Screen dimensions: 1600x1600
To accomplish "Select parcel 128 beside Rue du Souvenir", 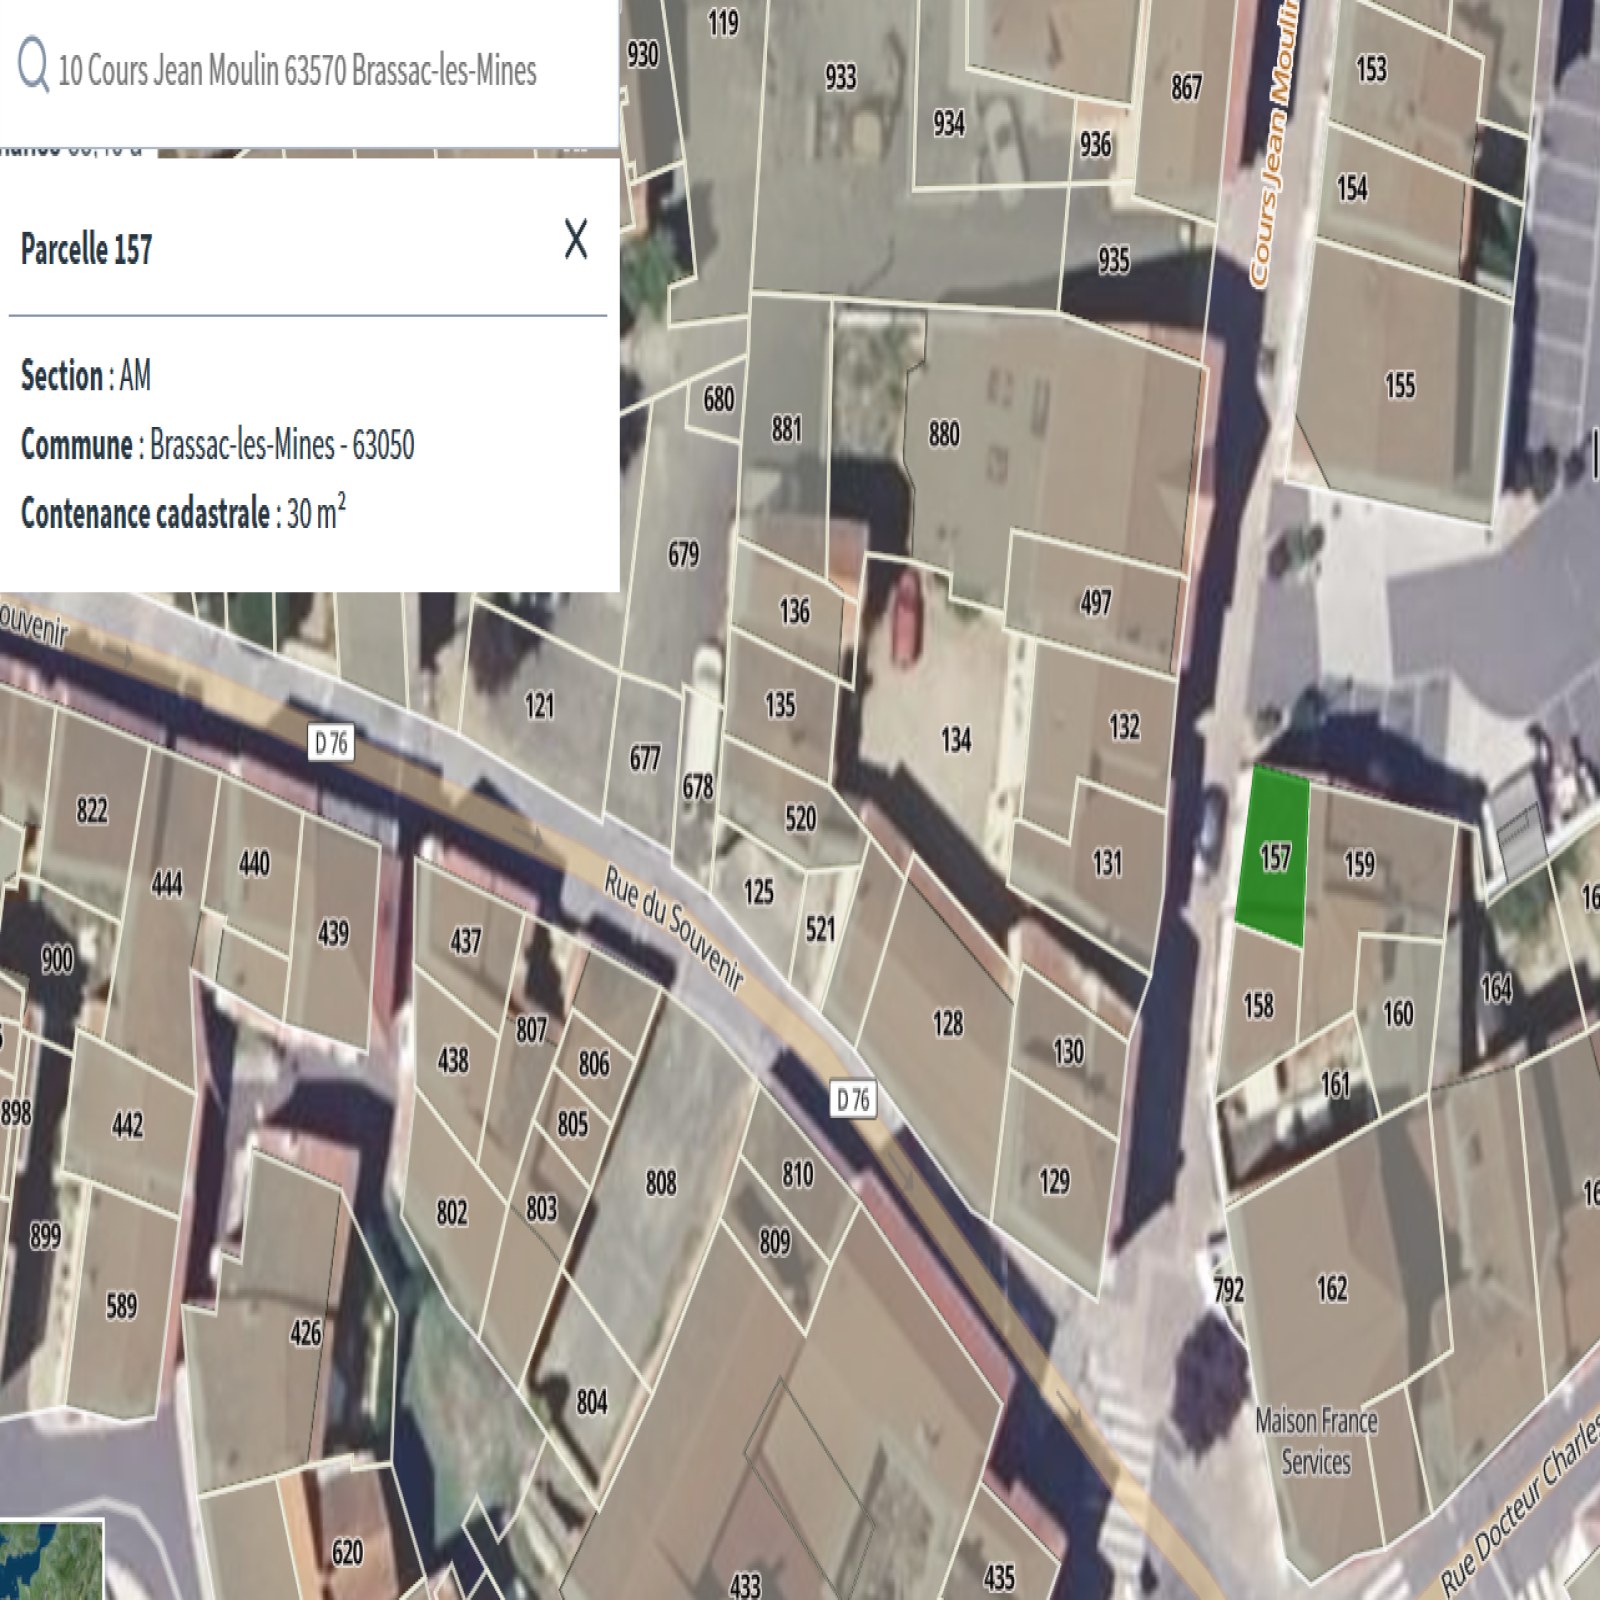I will (x=947, y=1023).
